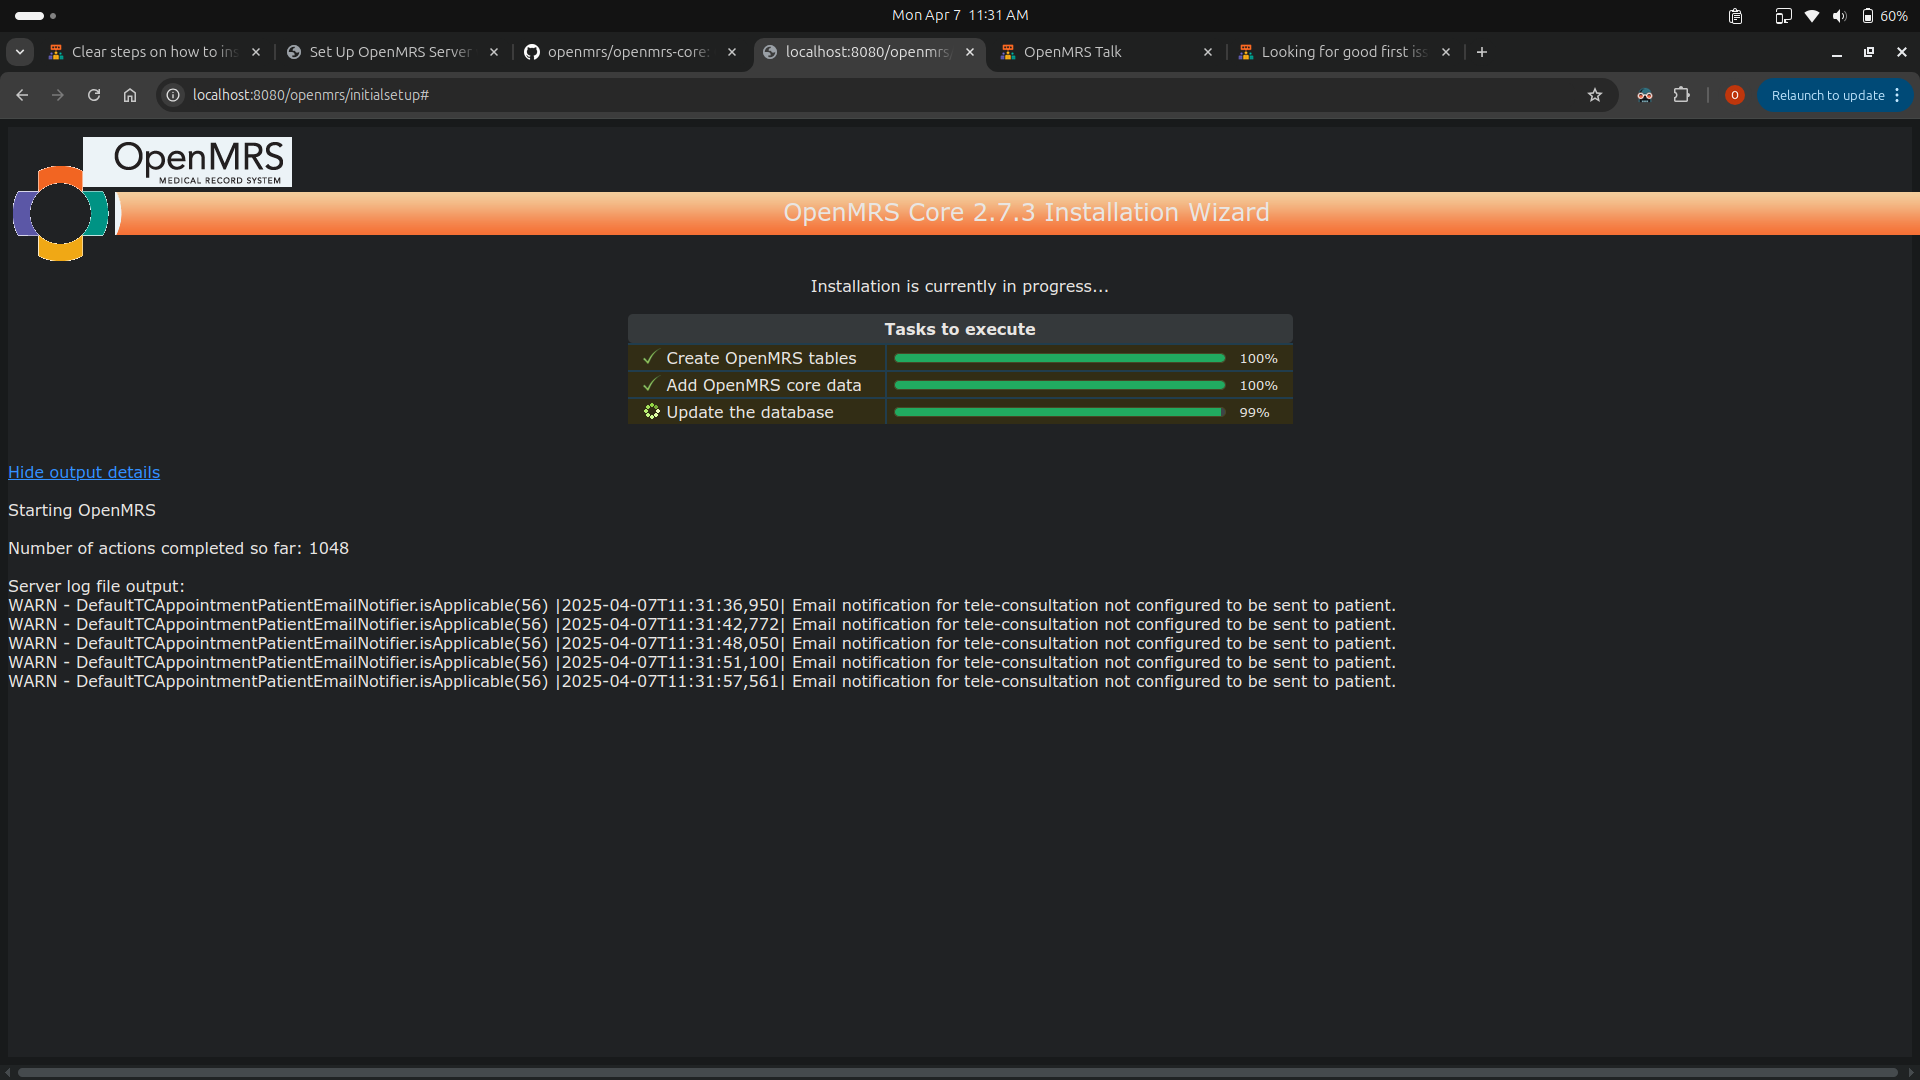Open the Extensions puzzle menu

pyautogui.click(x=1682, y=95)
